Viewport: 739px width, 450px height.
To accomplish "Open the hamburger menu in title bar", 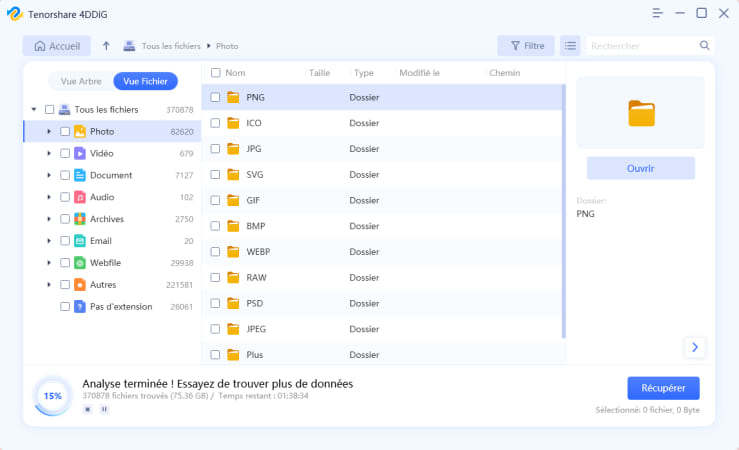I will [x=657, y=13].
